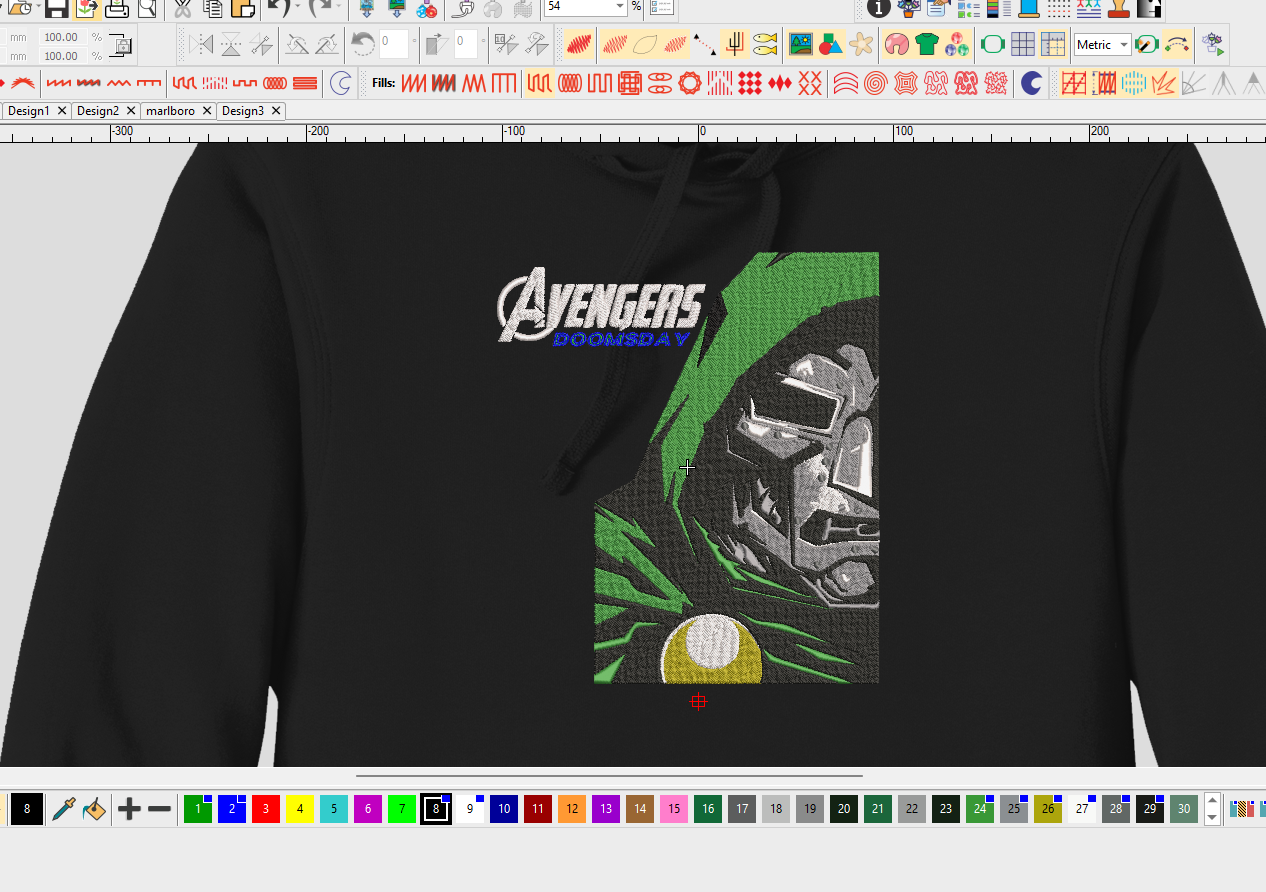Click the rotation angle input field
Viewport: 1266px width, 892px height.
click(x=394, y=44)
